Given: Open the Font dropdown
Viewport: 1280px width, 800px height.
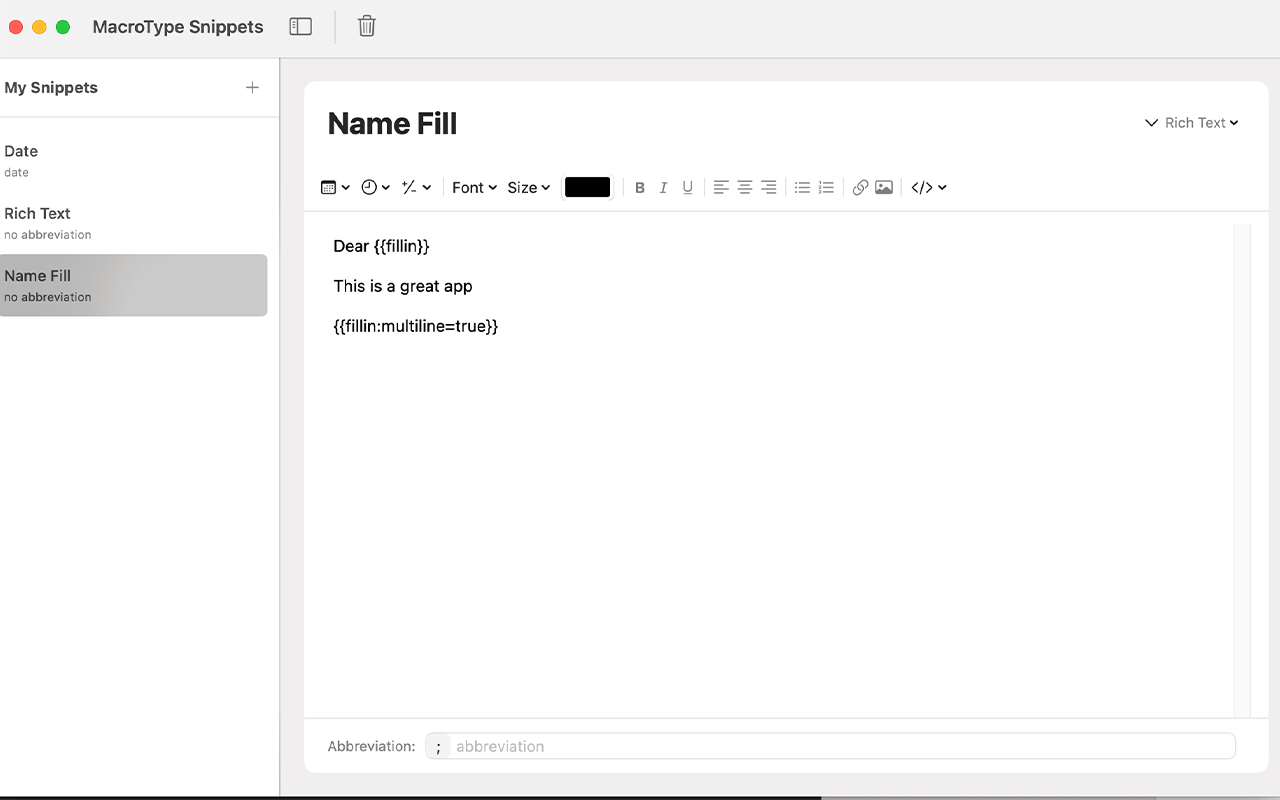Looking at the screenshot, I should [473, 187].
